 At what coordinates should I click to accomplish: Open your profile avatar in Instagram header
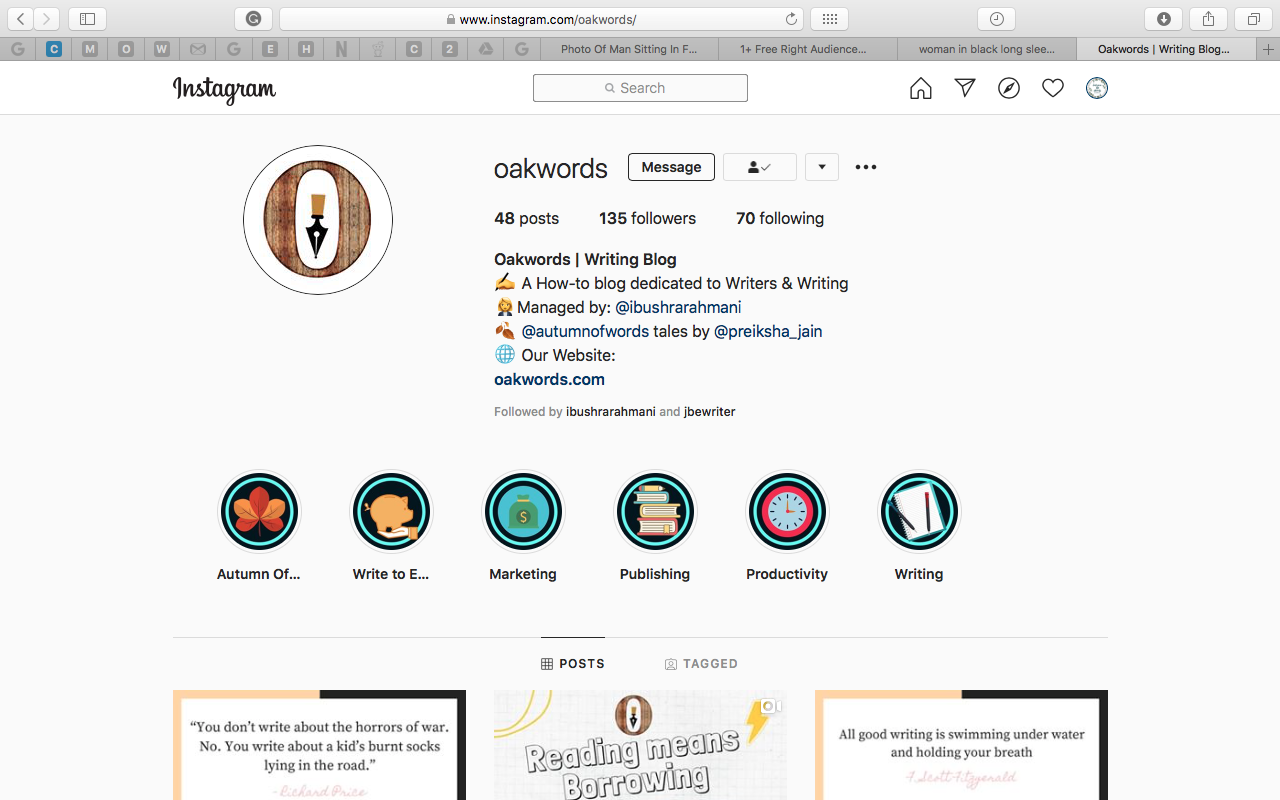tap(1097, 88)
